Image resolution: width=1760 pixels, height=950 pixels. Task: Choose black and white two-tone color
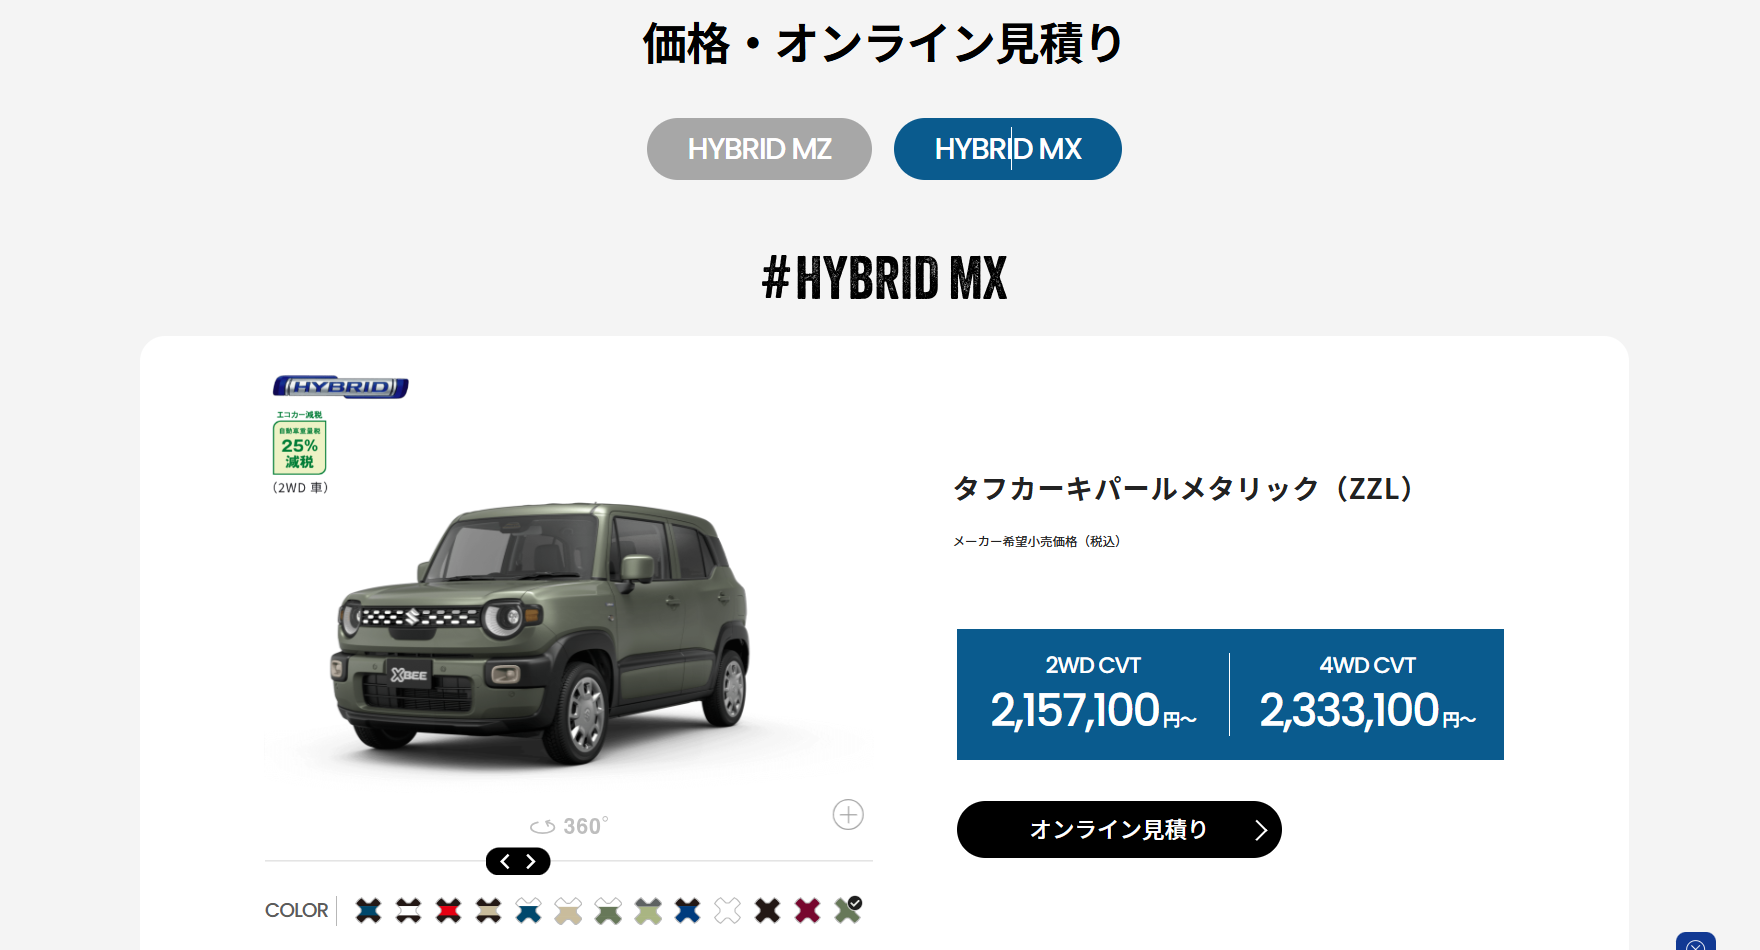pyautogui.click(x=408, y=910)
